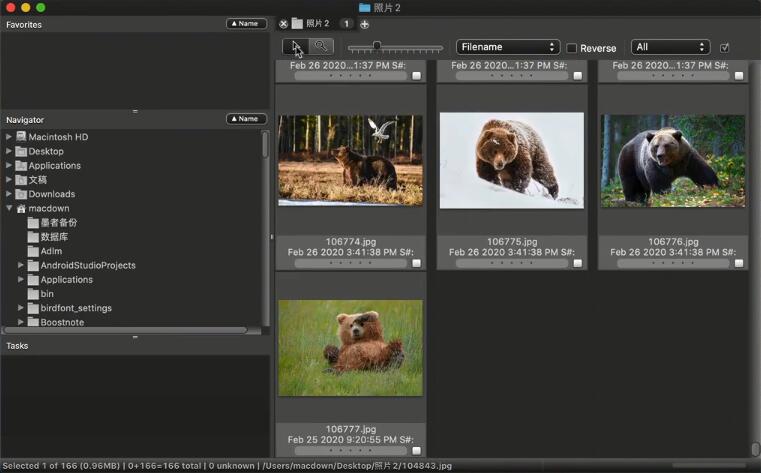Click the 数据库 folder icon
This screenshot has width=761, height=473.
[x=33, y=237]
